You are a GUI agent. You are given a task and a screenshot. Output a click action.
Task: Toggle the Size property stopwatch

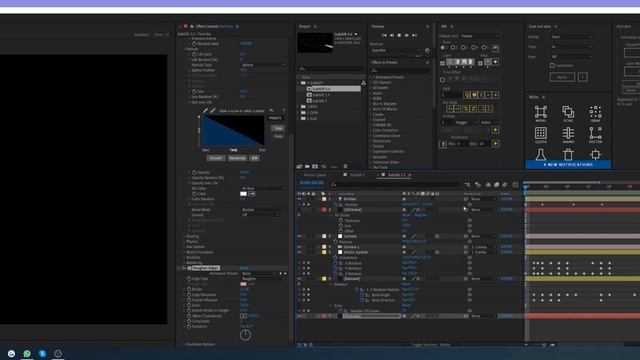click(x=194, y=91)
